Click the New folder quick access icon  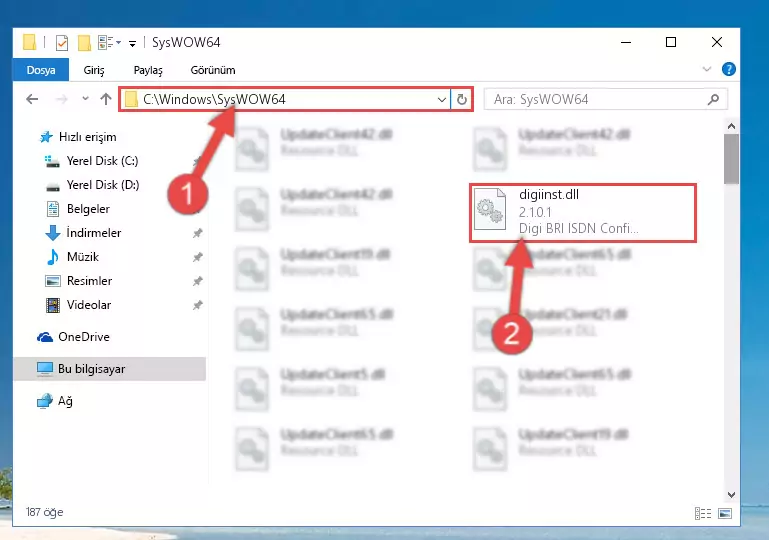[84, 43]
